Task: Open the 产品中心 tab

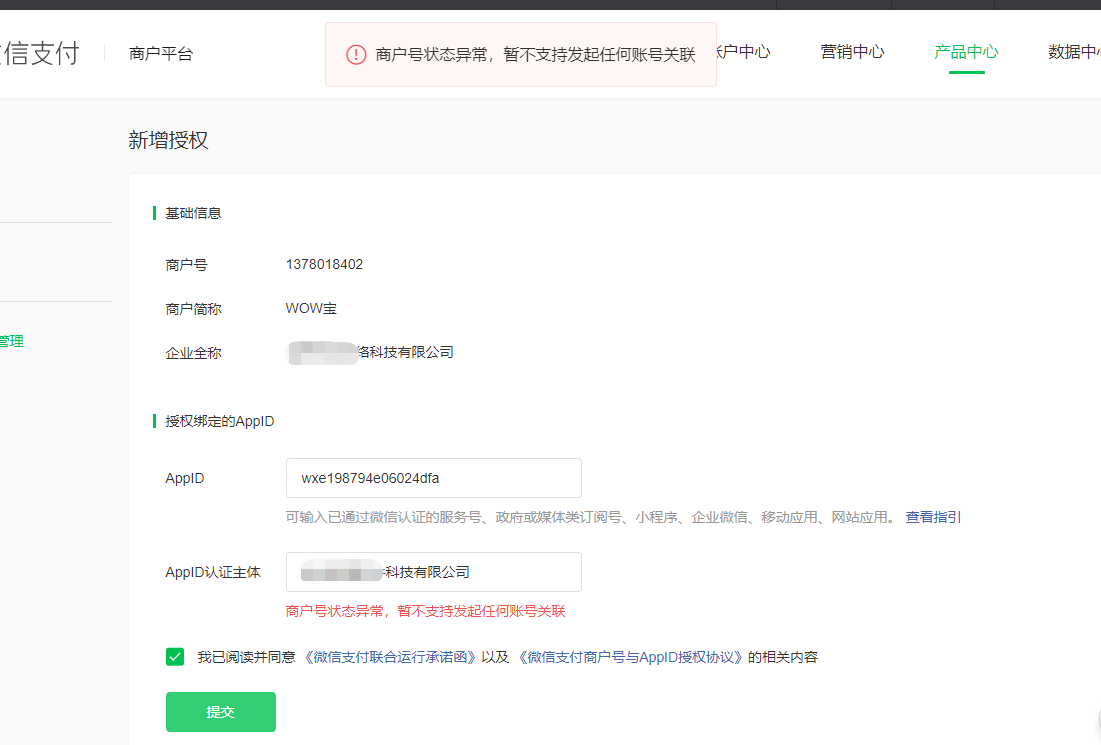Action: (x=966, y=52)
